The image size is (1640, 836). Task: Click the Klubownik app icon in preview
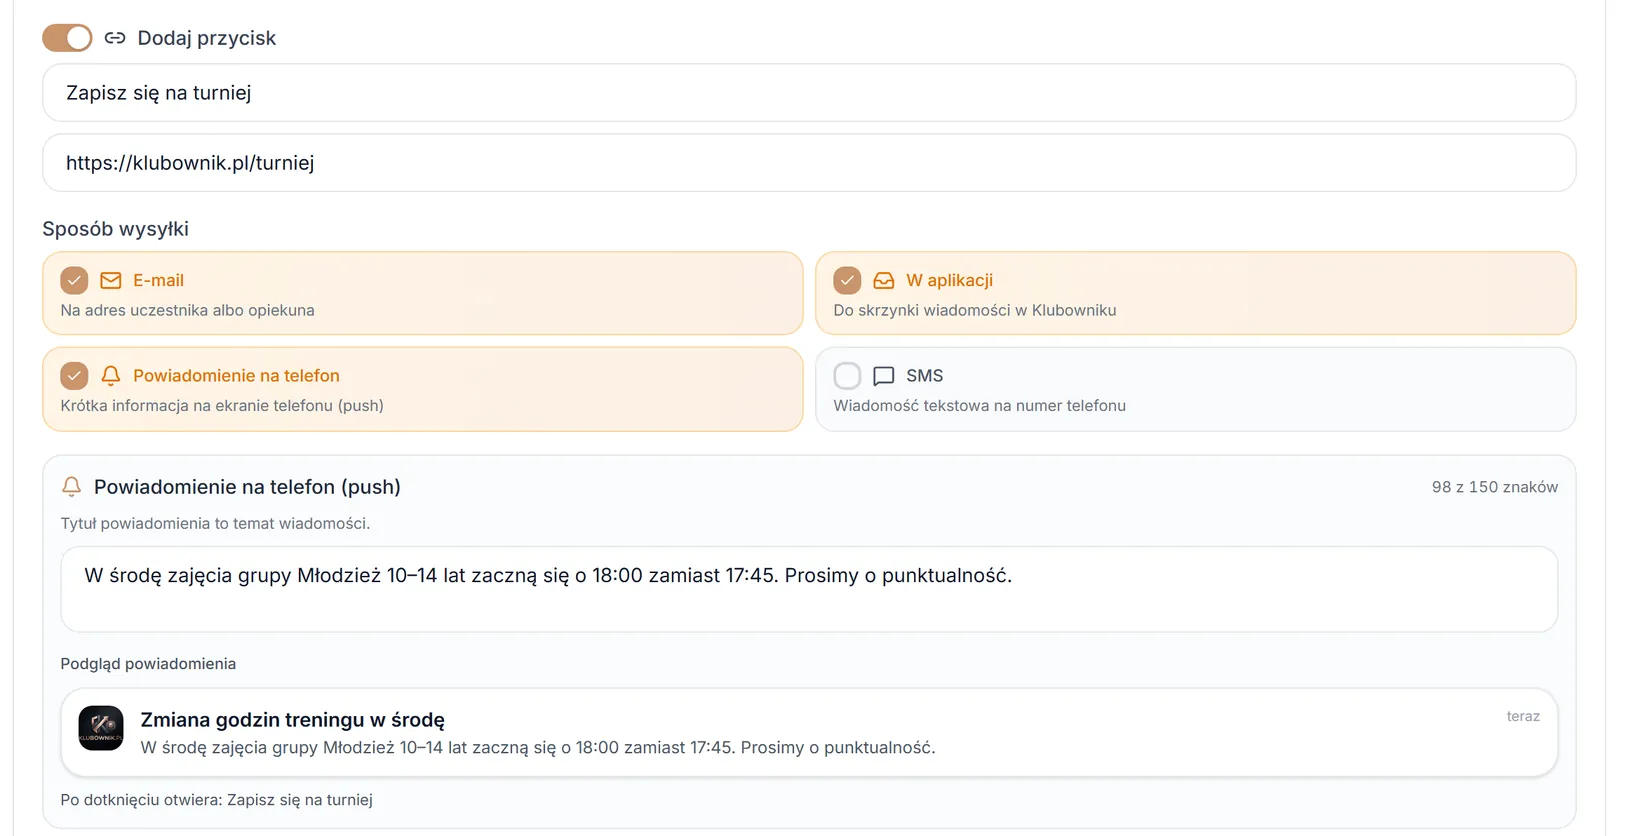[x=101, y=728]
